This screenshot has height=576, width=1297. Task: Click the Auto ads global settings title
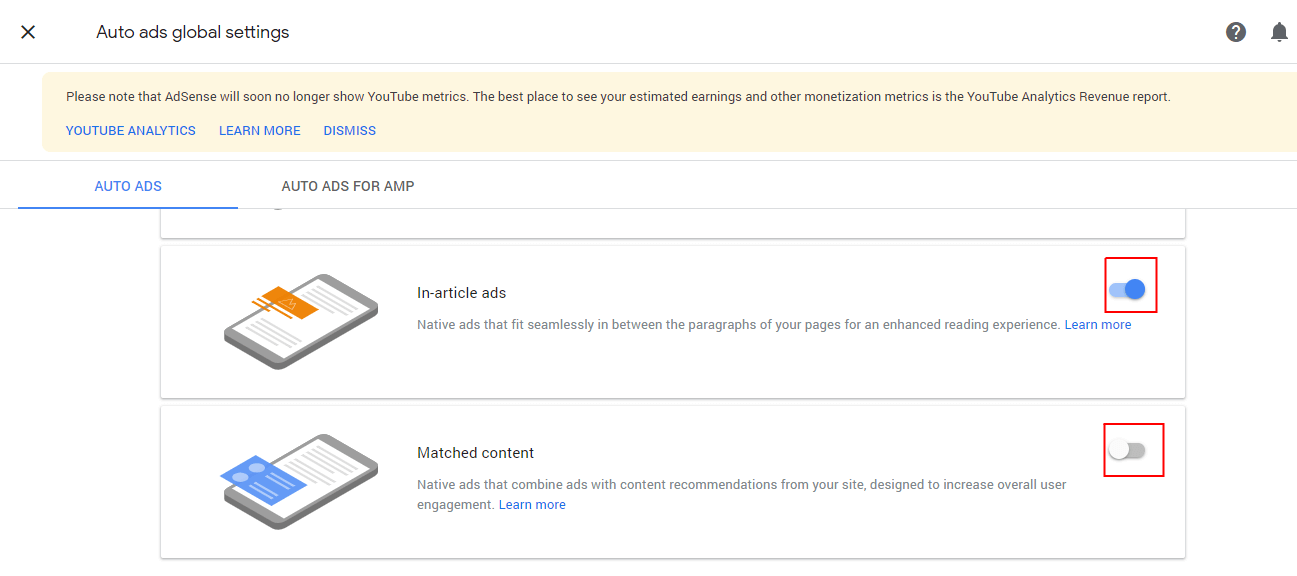pos(193,32)
